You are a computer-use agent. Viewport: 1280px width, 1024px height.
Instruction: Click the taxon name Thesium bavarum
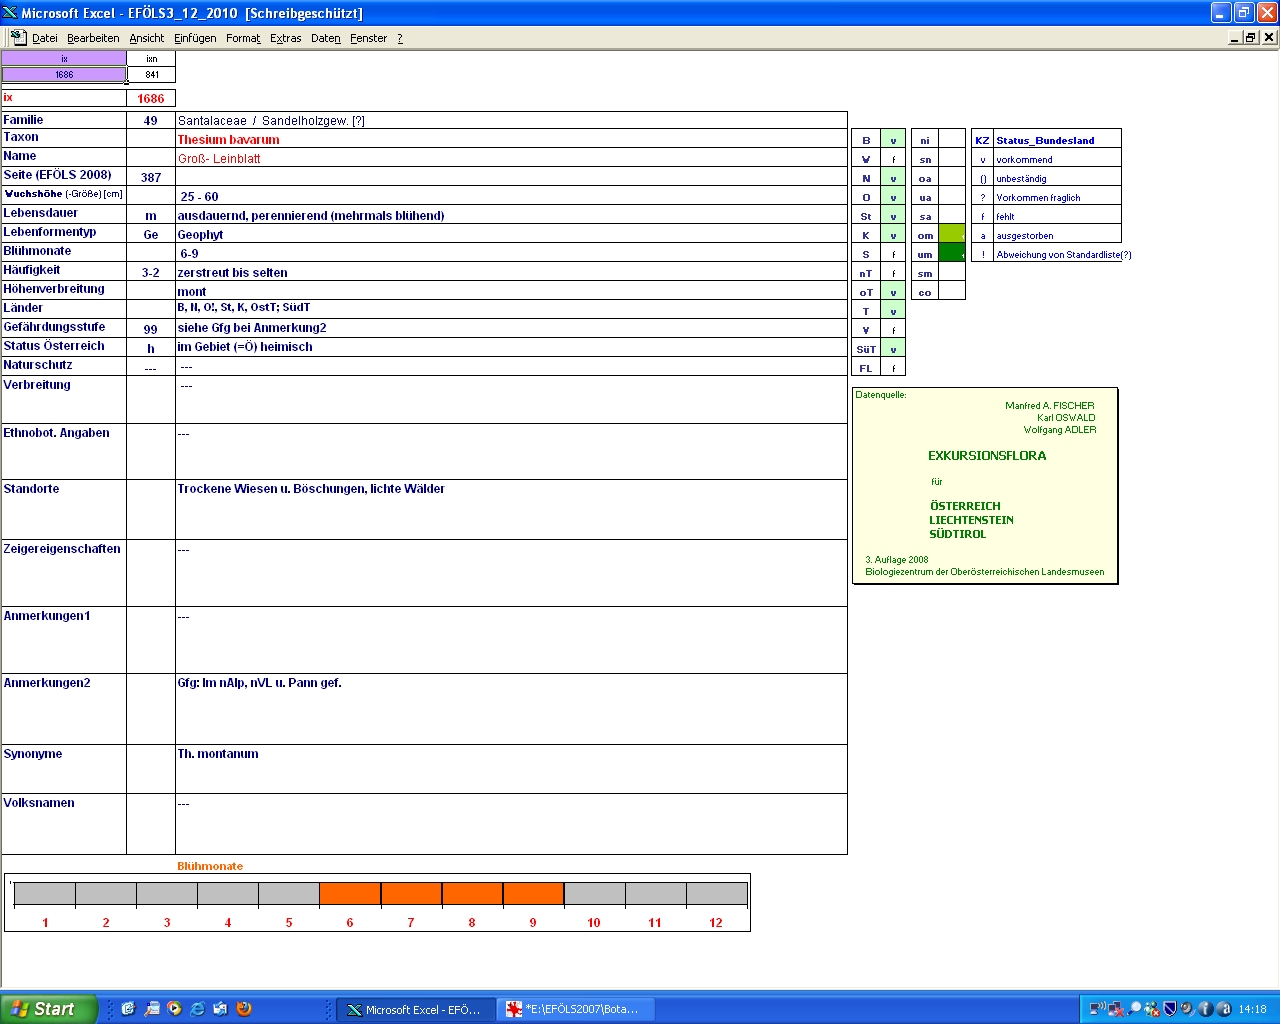pos(228,140)
